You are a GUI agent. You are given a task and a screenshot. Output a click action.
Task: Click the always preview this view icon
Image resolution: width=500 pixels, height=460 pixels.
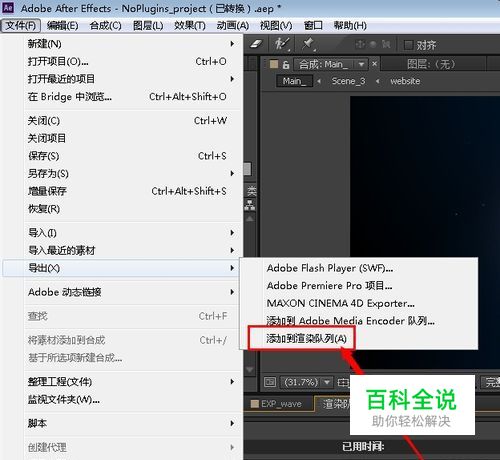tap(270, 382)
